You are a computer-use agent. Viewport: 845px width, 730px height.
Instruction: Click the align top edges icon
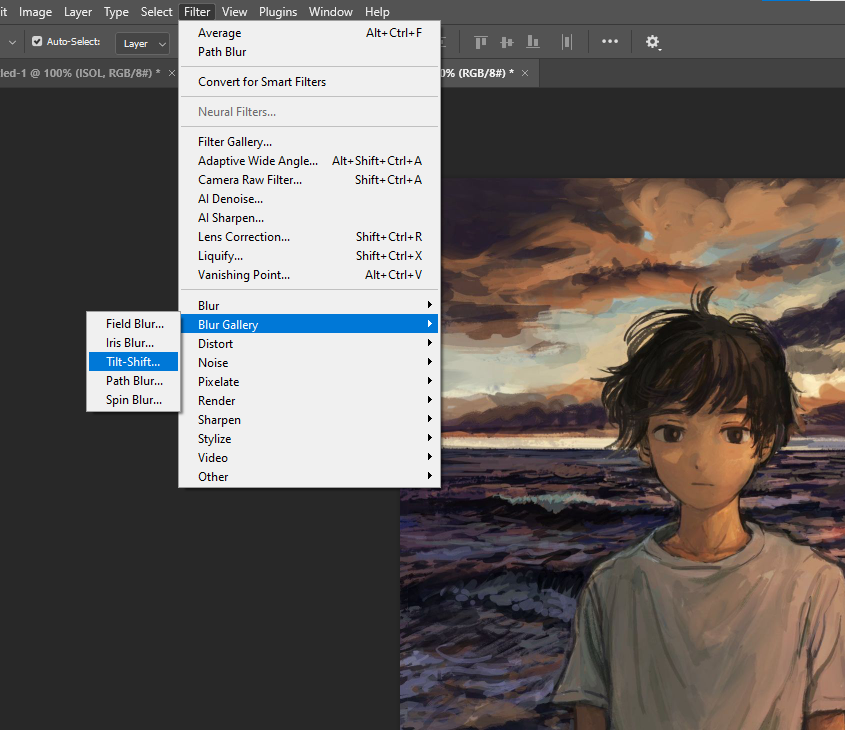point(481,42)
